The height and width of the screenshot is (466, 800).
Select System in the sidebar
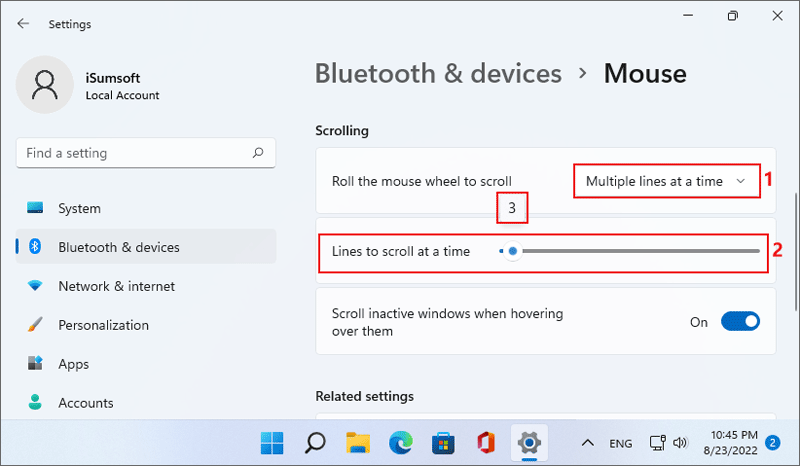pyautogui.click(x=146, y=208)
